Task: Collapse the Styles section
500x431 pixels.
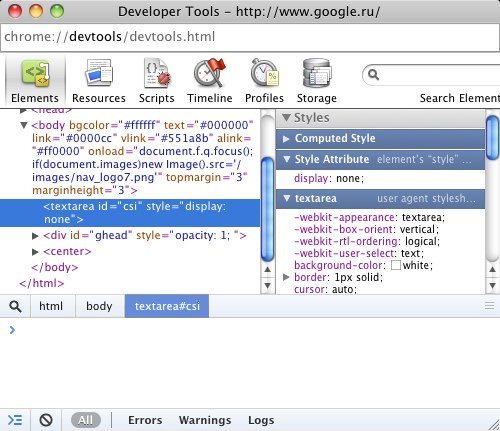Action: [286, 117]
